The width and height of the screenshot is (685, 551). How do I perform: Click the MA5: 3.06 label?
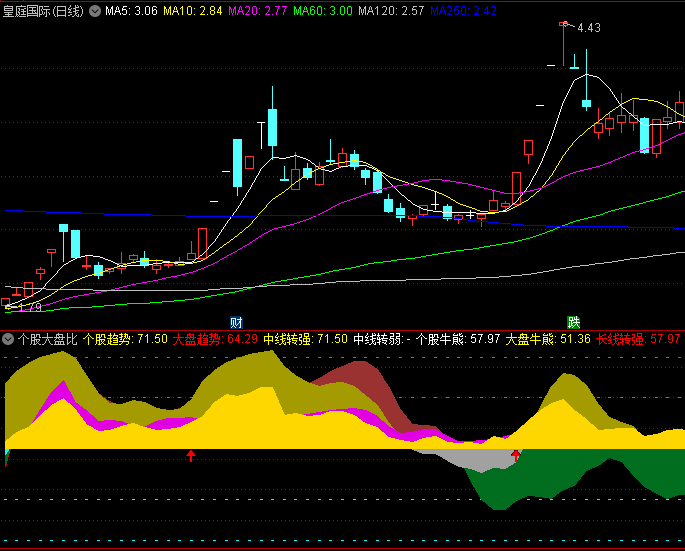pyautogui.click(x=131, y=11)
